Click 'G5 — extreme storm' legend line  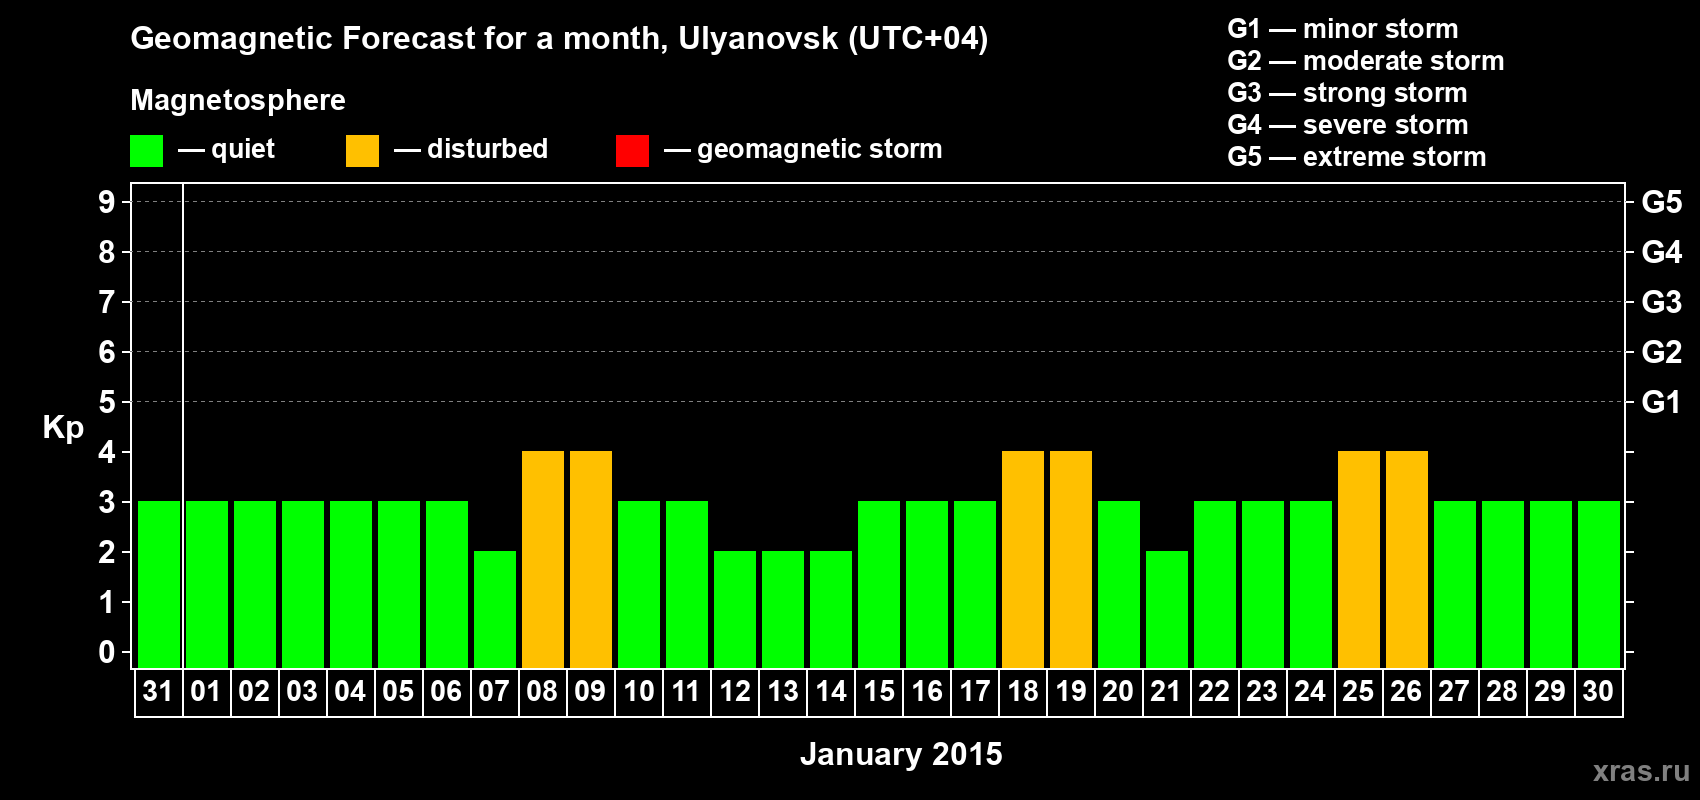click(x=1356, y=157)
